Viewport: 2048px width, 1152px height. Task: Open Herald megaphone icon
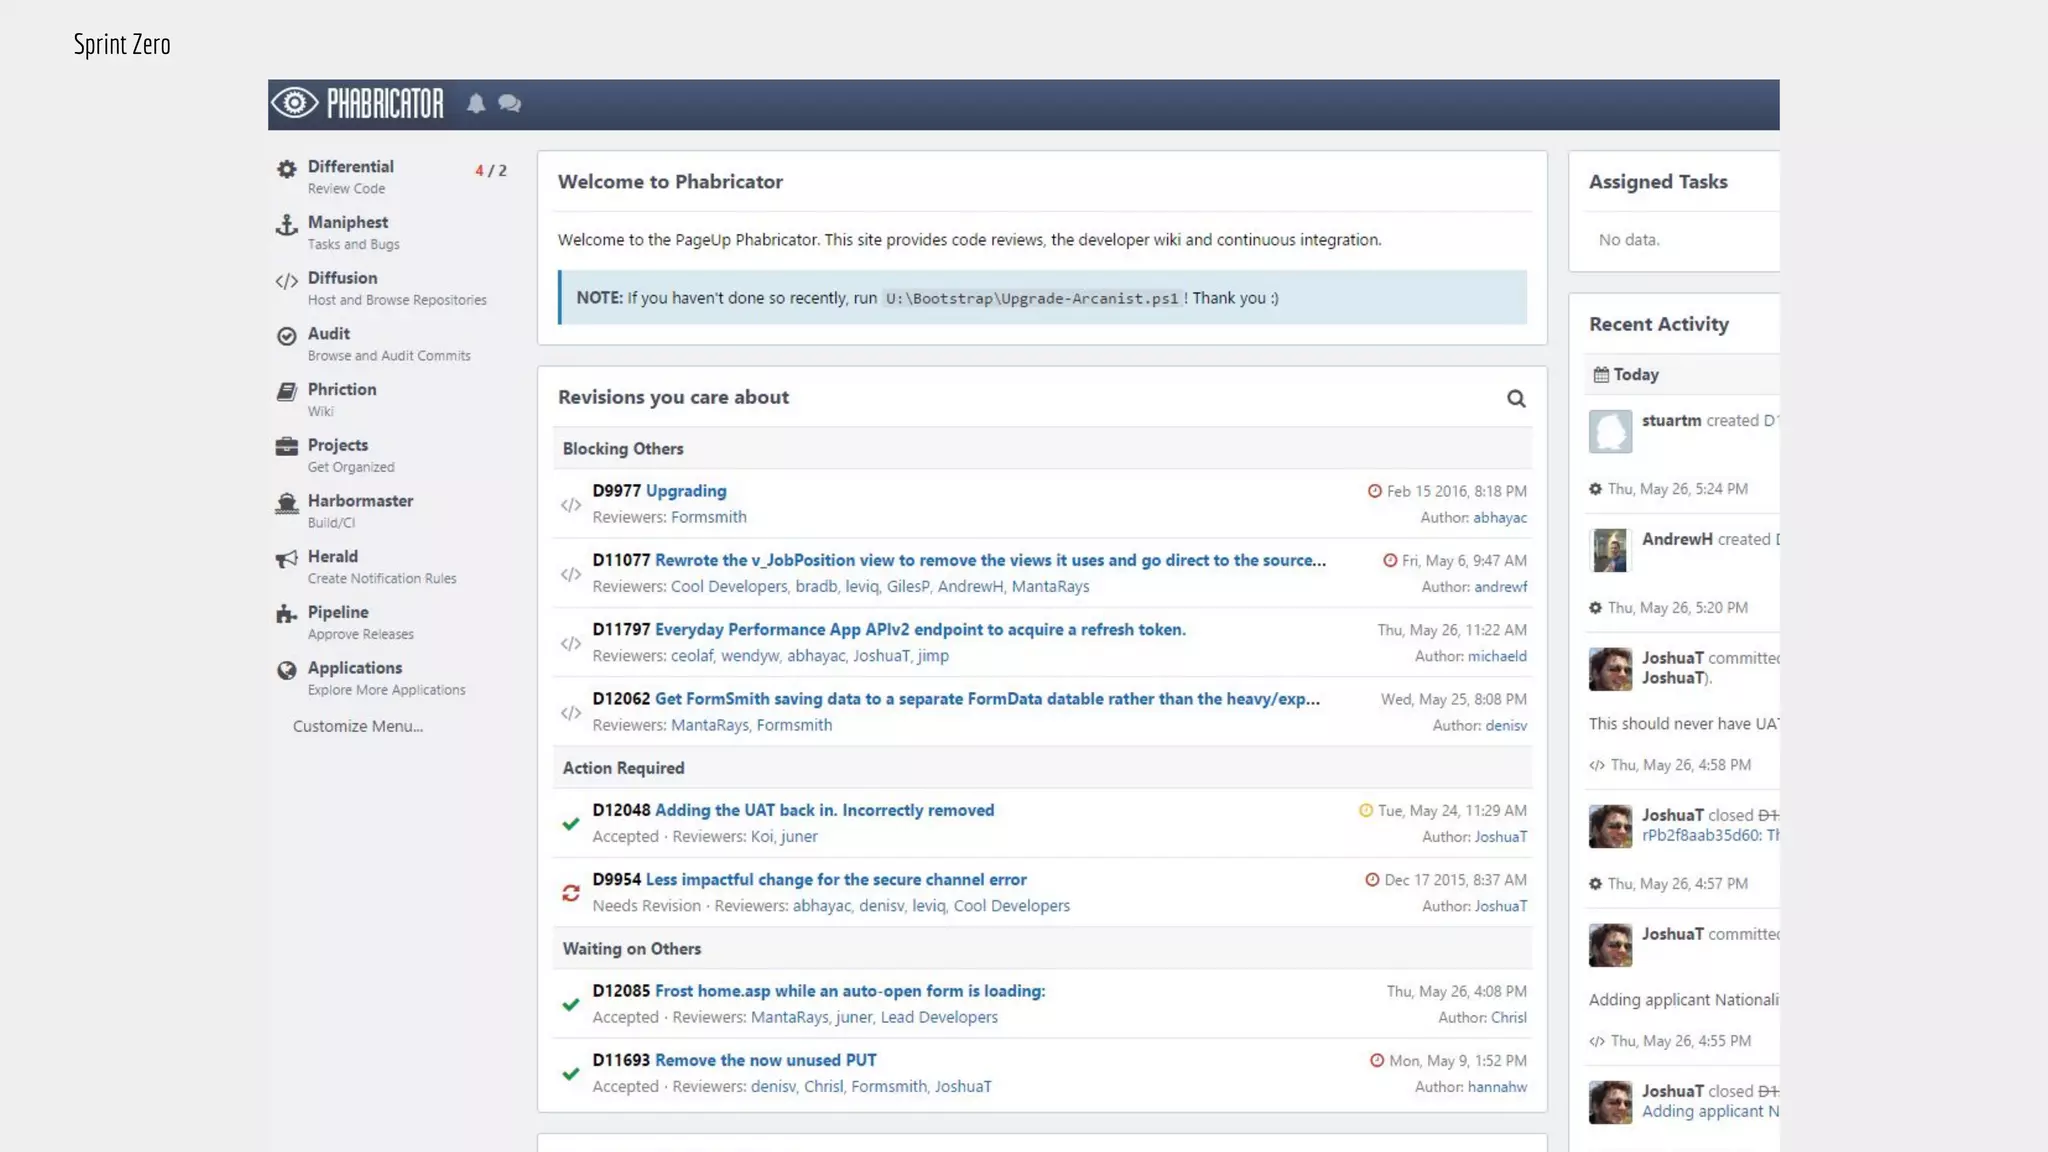pyautogui.click(x=287, y=559)
